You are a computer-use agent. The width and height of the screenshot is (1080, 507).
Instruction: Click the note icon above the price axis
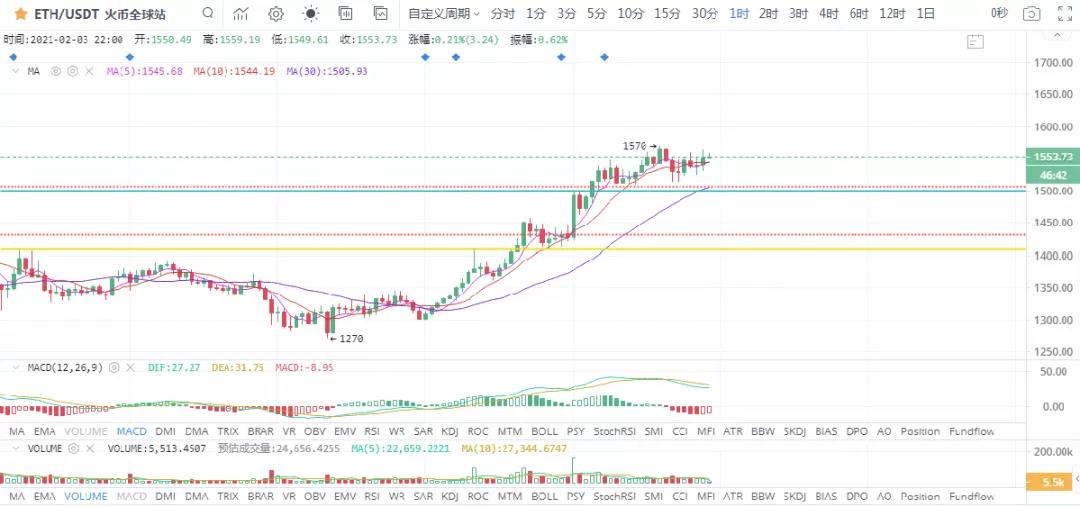[975, 41]
